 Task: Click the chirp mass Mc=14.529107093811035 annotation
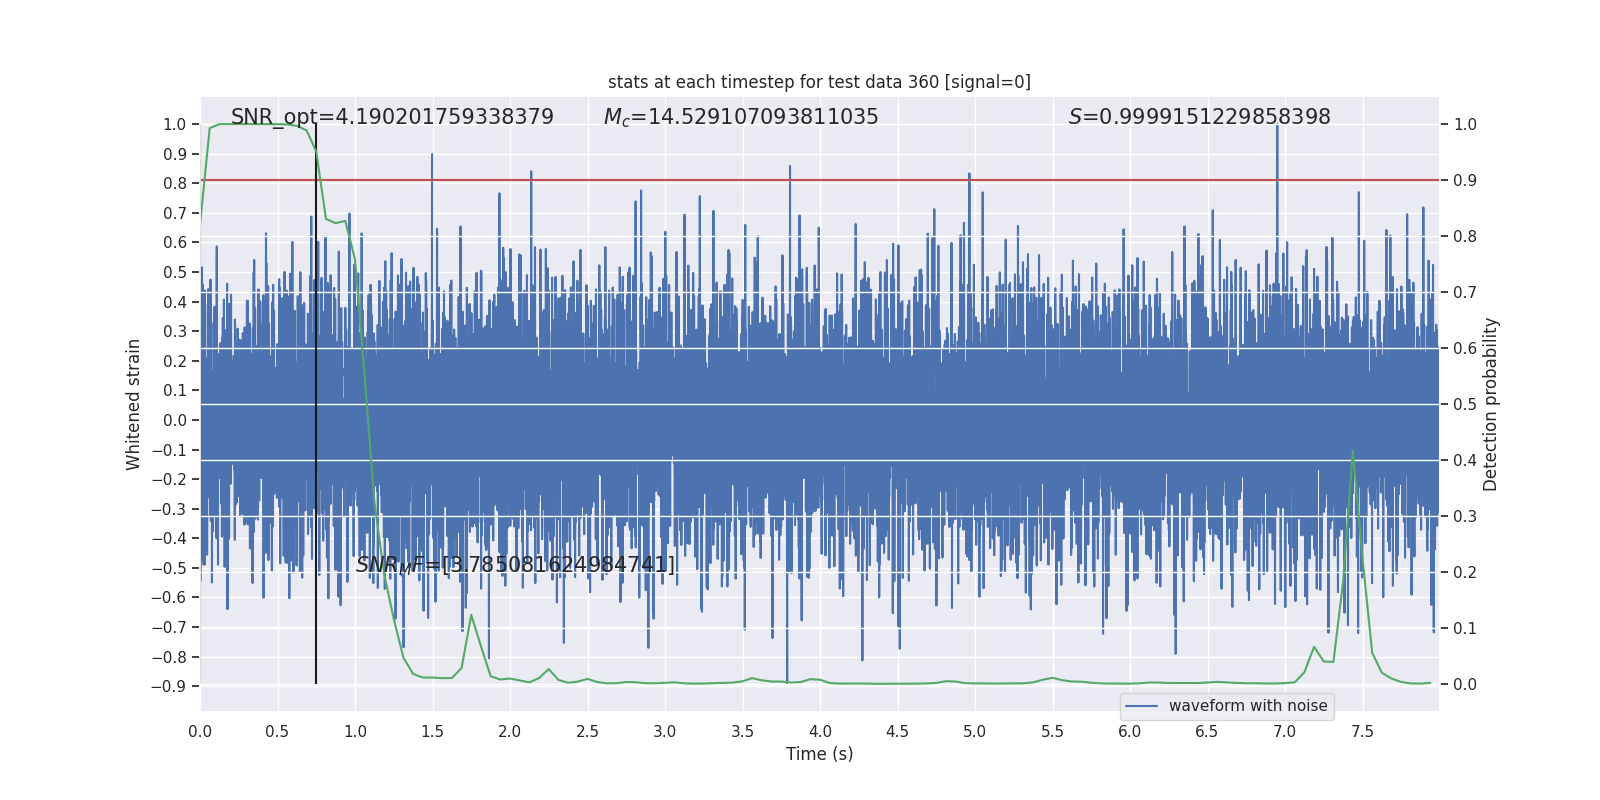741,117
